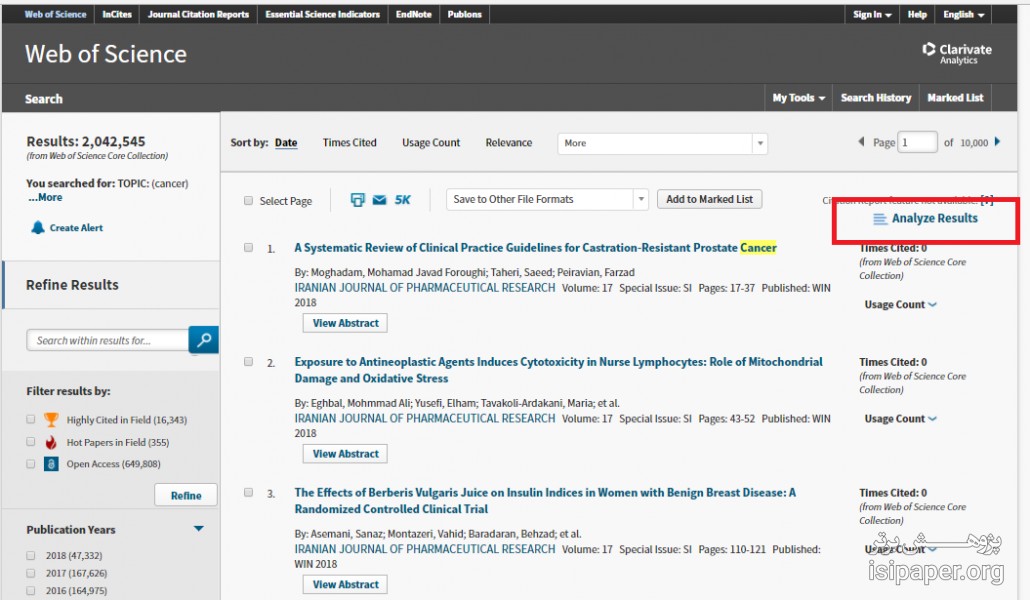Open the Publons tab

[x=464, y=14]
